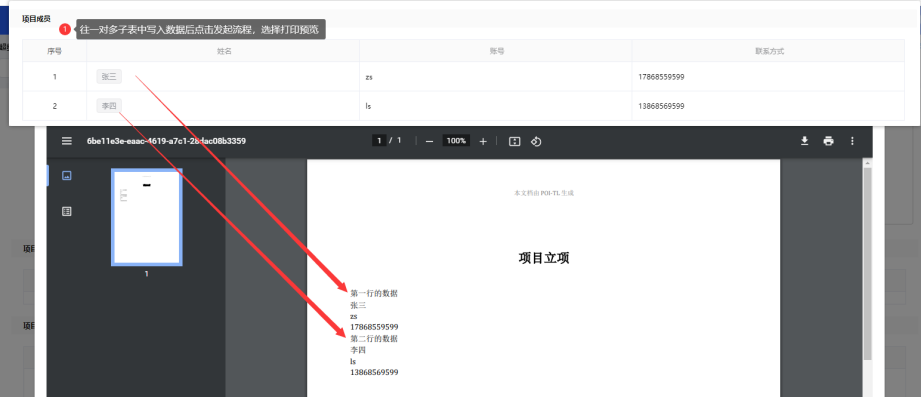Select phone number 13868569599 cell
922x397 pixels.
(769, 106)
